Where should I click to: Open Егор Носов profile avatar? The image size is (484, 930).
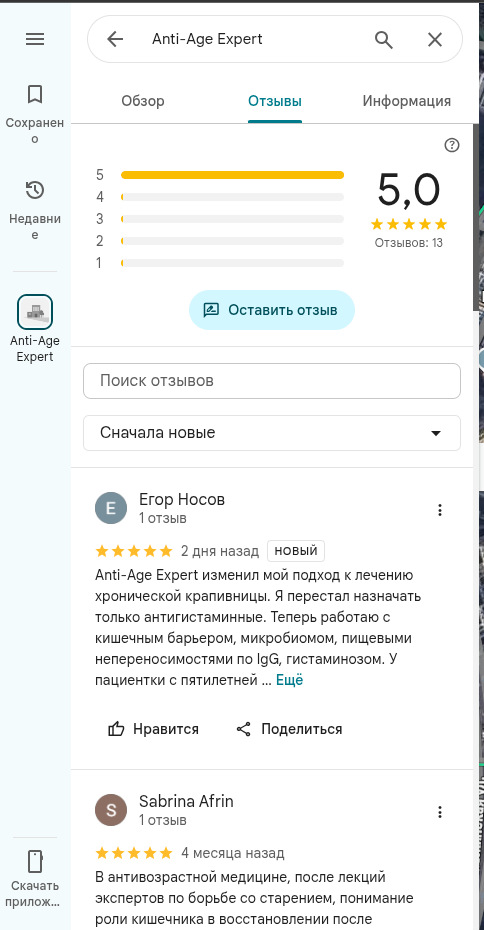tap(111, 508)
